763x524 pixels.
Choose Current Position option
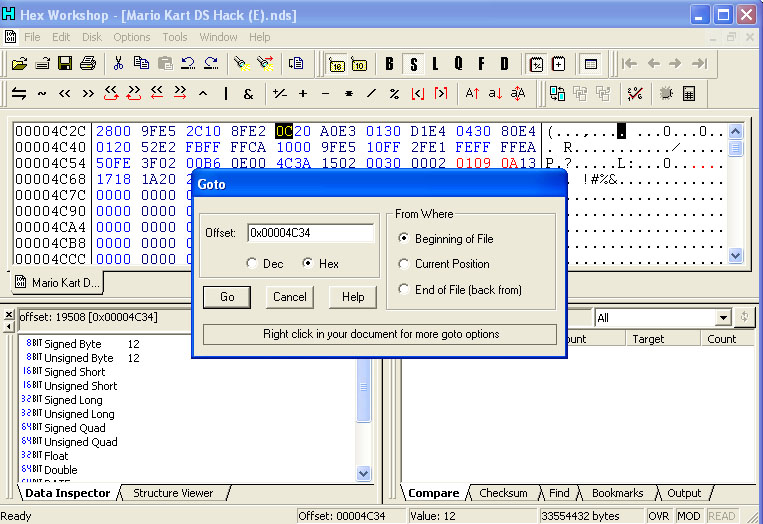[x=403, y=264]
